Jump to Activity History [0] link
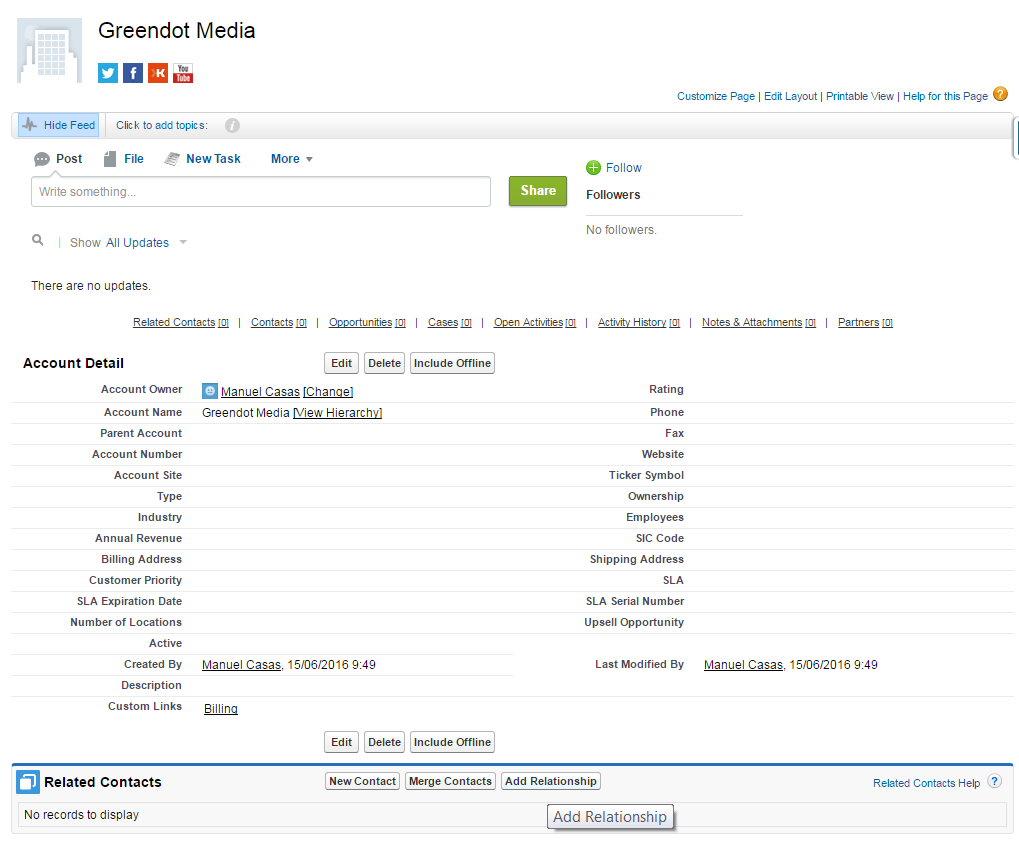 (638, 322)
